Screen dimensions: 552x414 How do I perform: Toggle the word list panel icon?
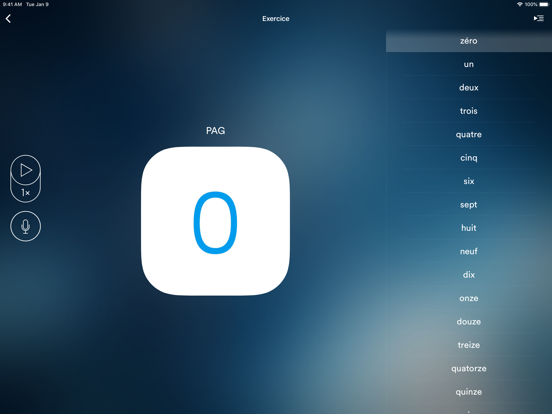click(538, 18)
